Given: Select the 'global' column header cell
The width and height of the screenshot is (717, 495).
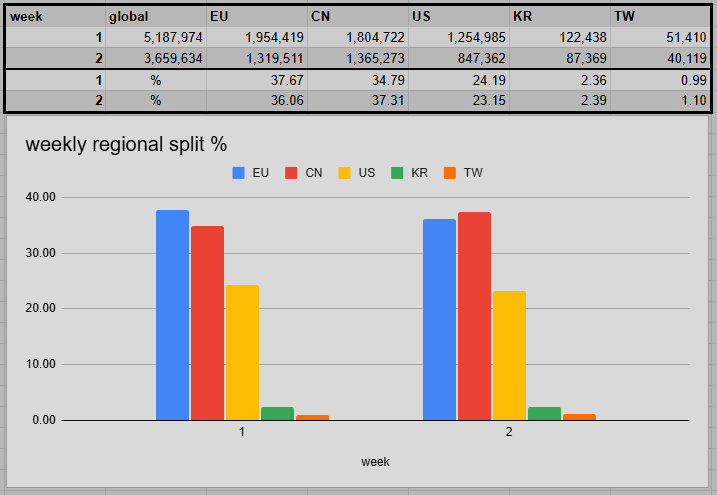Looking at the screenshot, I should coord(156,16).
